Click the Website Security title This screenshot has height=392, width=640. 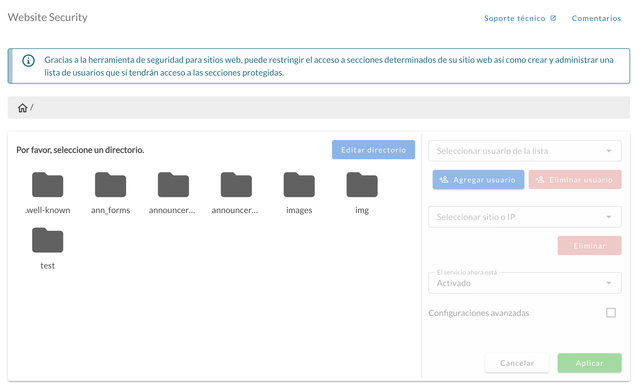(48, 17)
